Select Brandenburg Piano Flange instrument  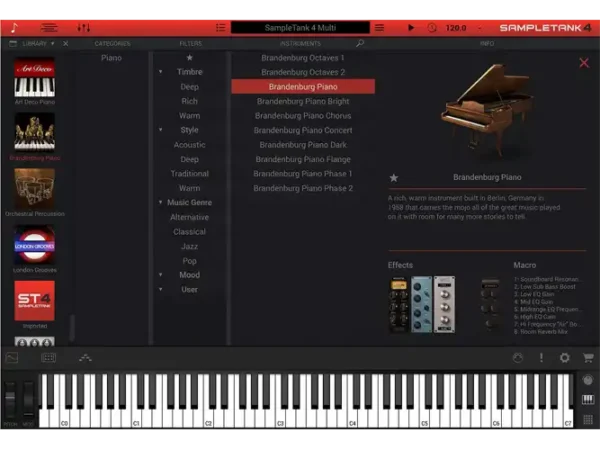point(303,159)
